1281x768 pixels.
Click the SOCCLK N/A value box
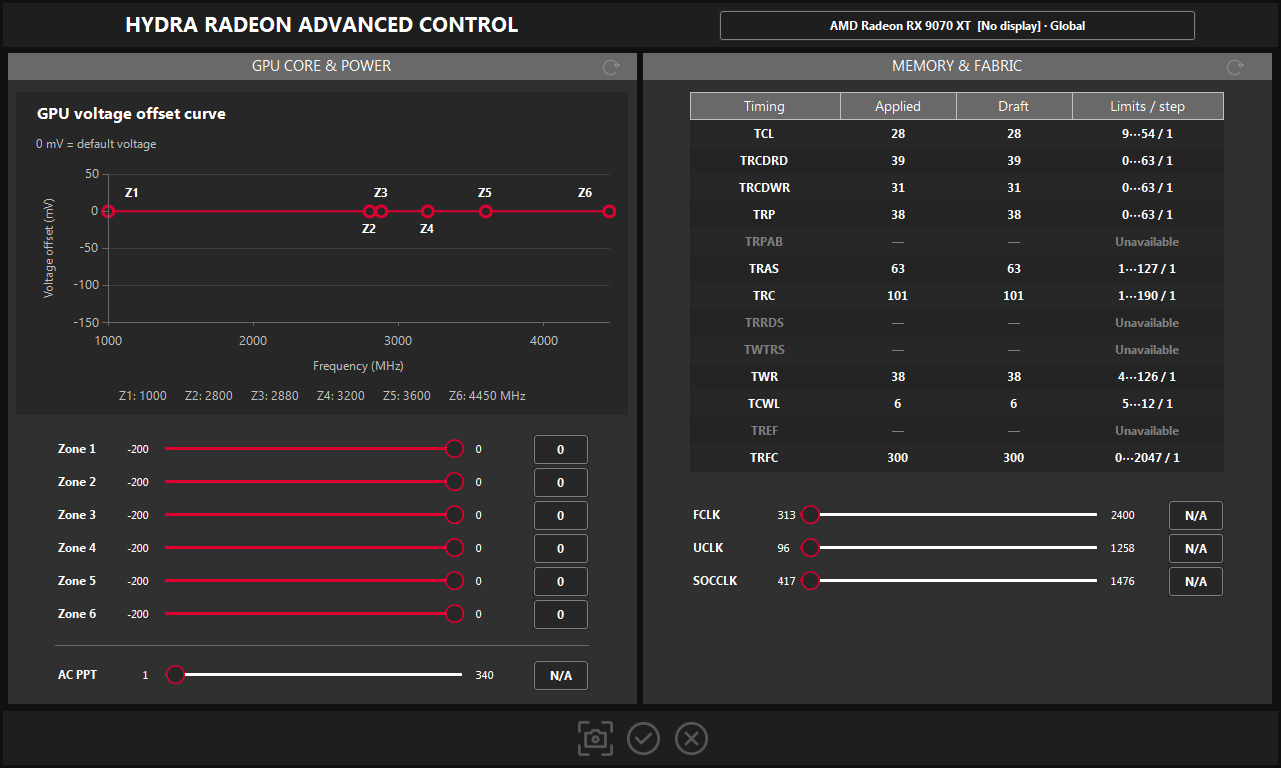[x=1196, y=582]
